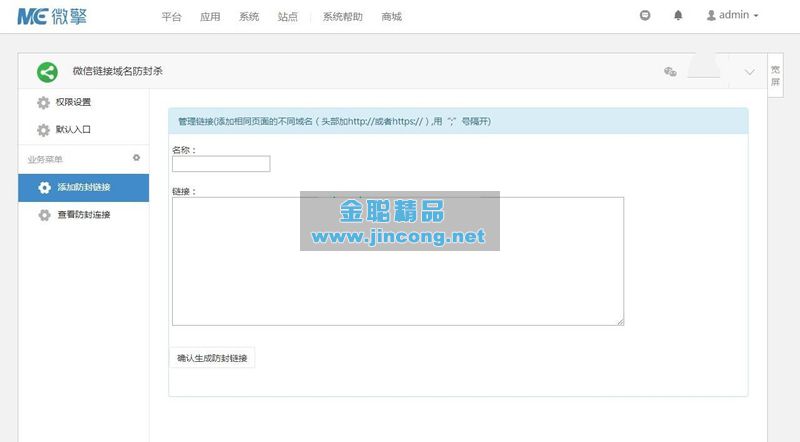Screen dimensions: 800x442
Task: Click 确认生成防封链接 button
Action: pyautogui.click(x=212, y=358)
